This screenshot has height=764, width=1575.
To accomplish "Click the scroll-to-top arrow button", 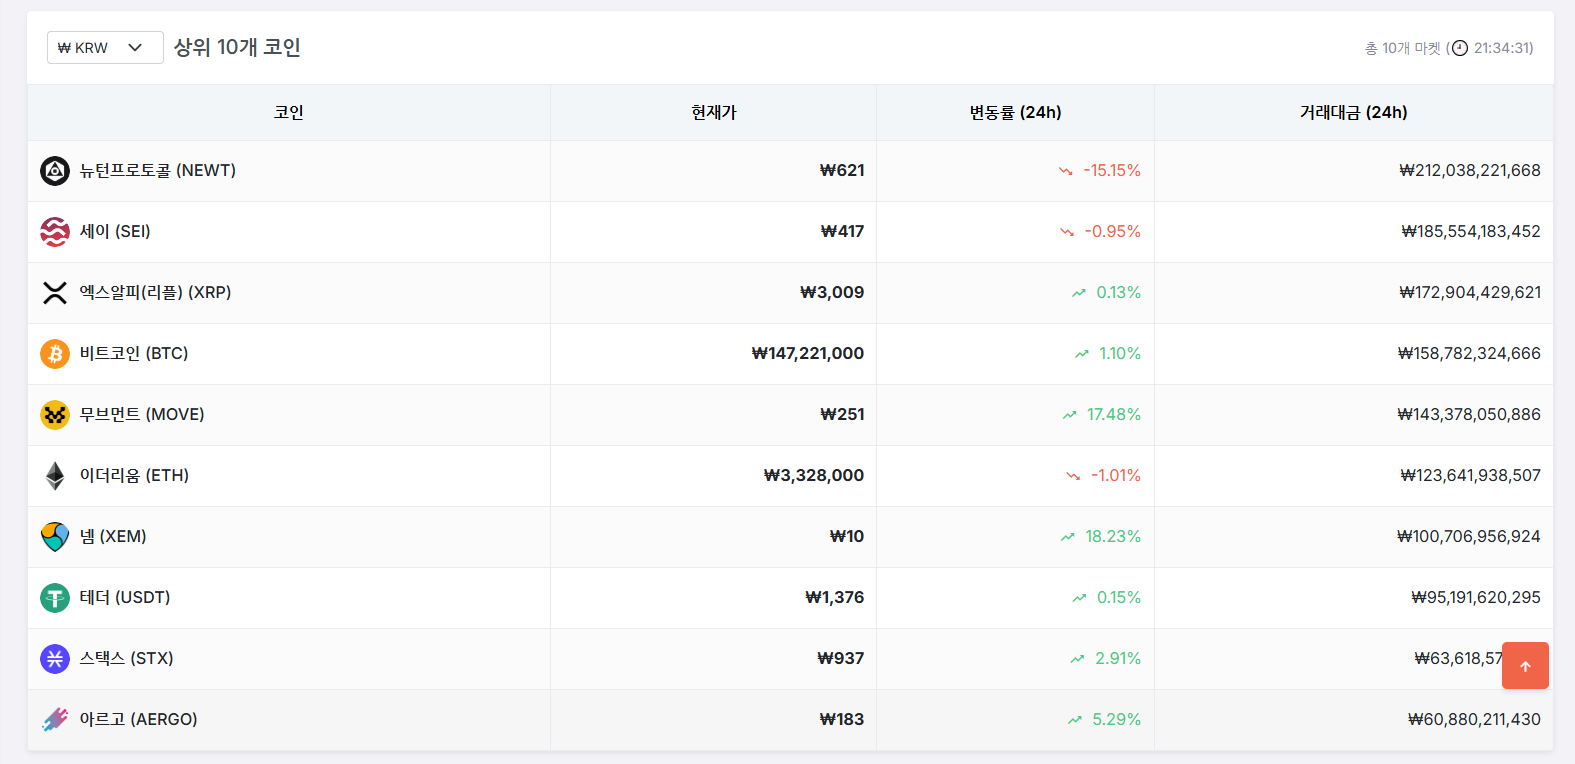I will pyautogui.click(x=1525, y=666).
